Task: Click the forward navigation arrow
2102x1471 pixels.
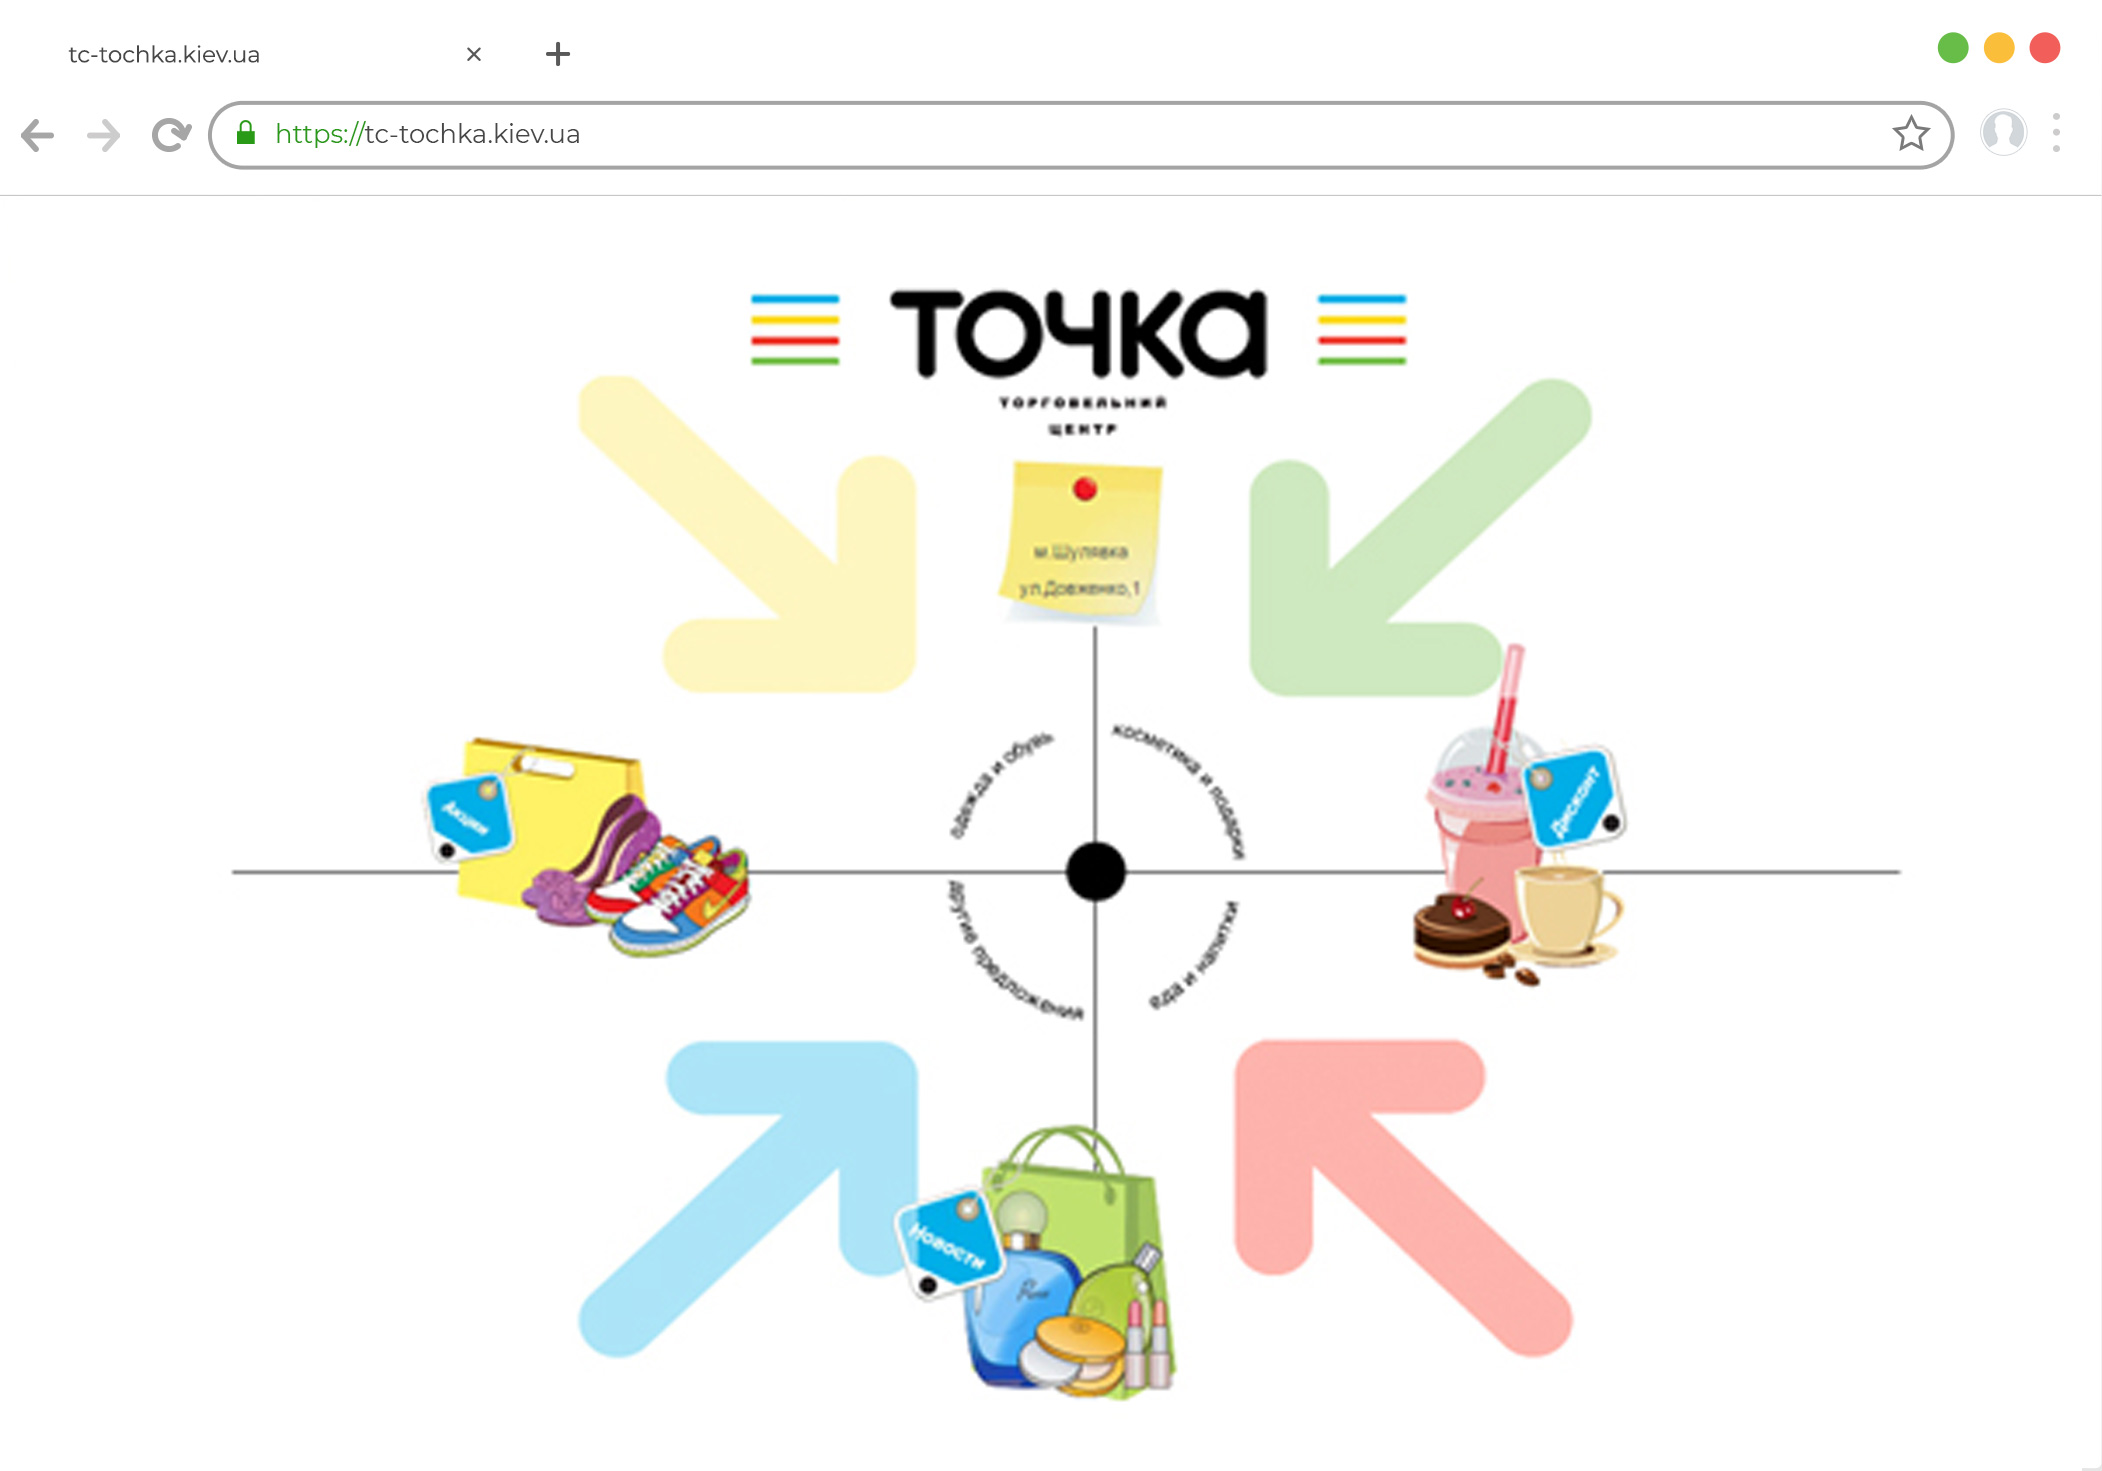Action: pyautogui.click(x=103, y=135)
